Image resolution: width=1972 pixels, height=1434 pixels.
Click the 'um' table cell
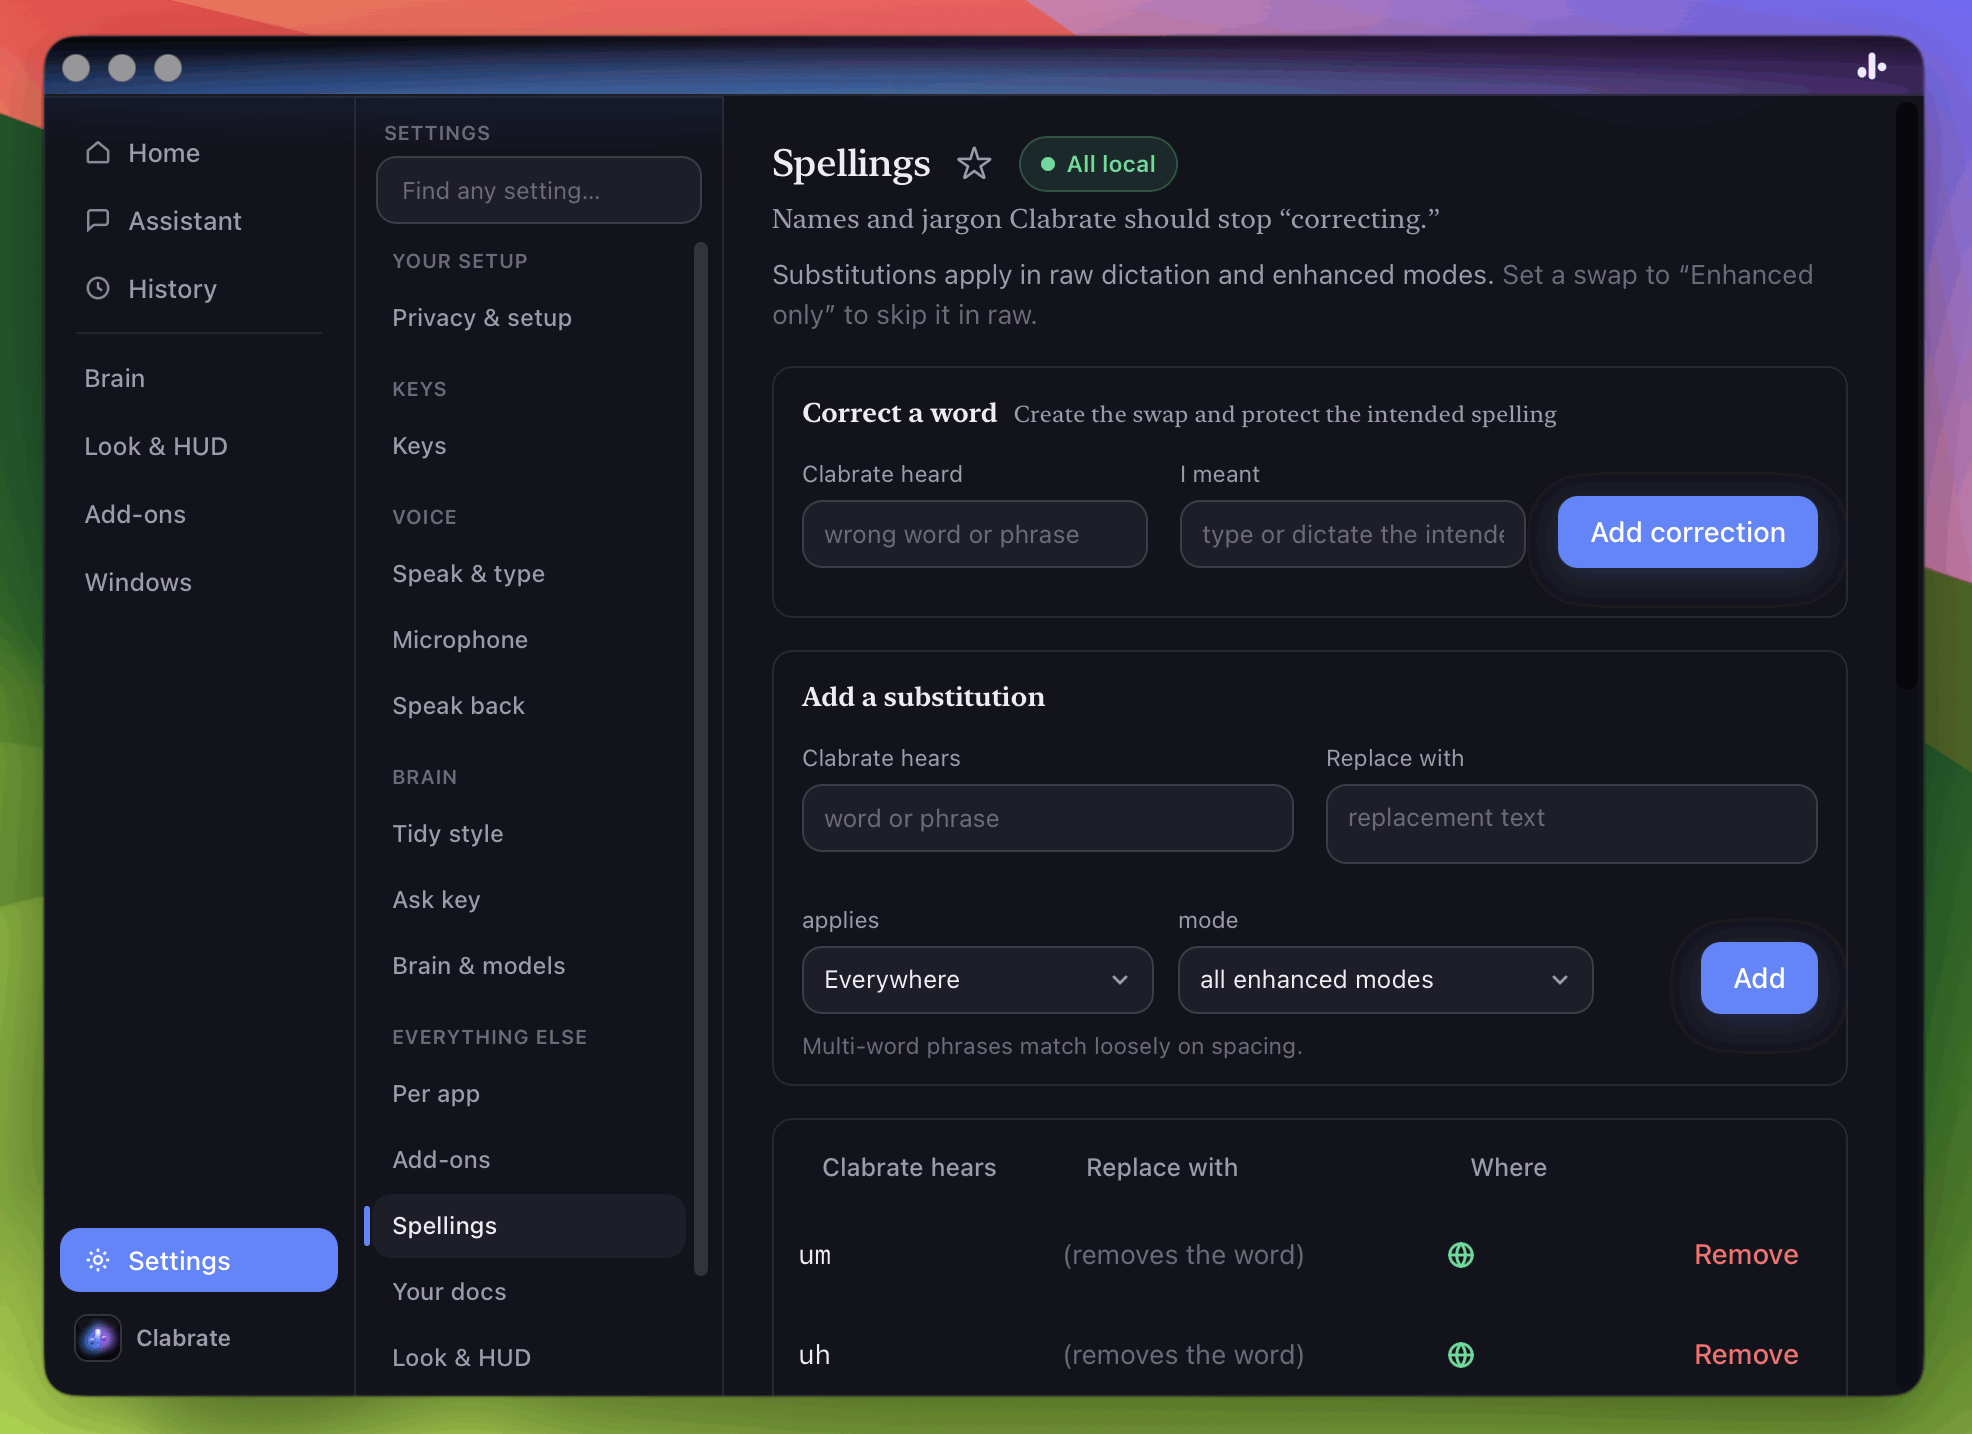tap(815, 1255)
